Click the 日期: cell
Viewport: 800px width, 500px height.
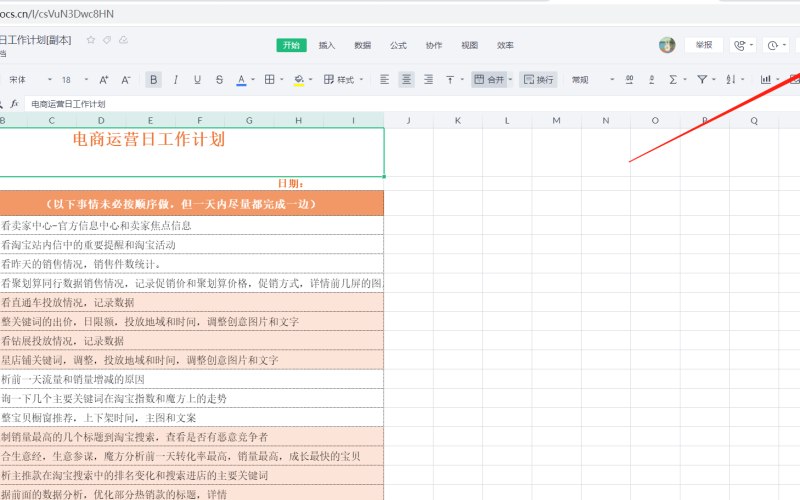[x=291, y=184]
